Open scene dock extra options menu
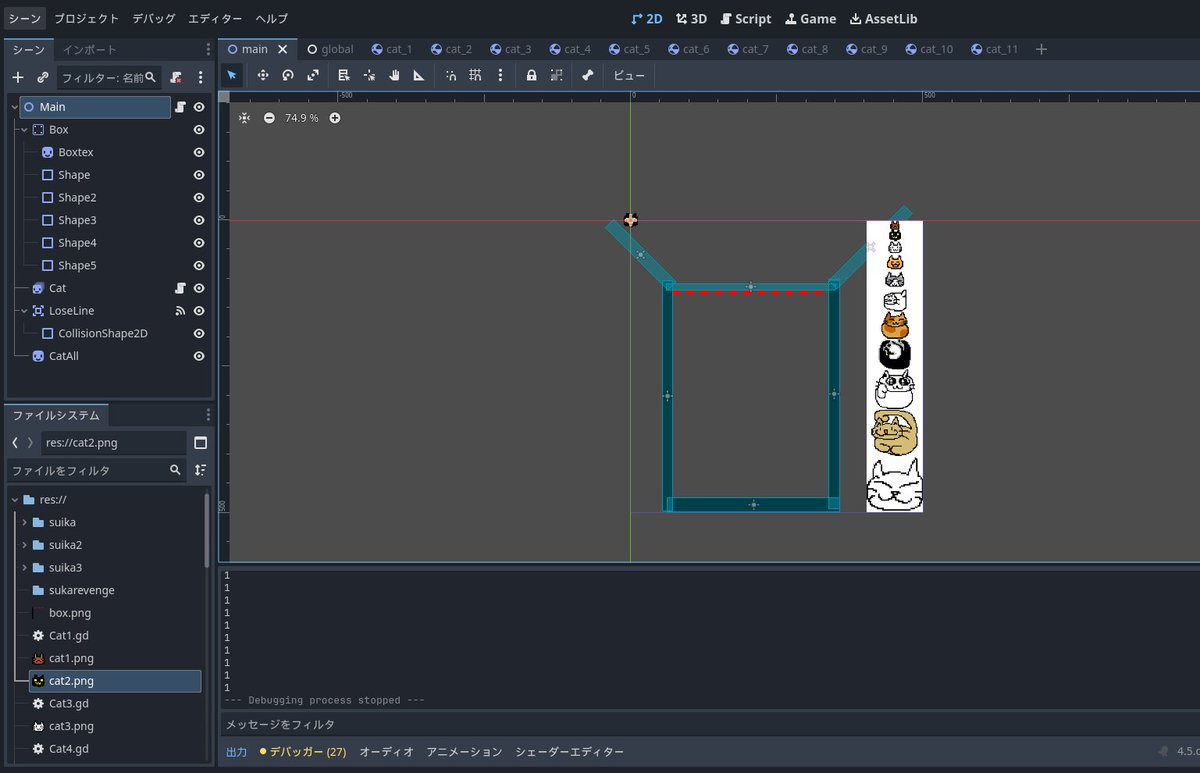The height and width of the screenshot is (773, 1200). point(200,77)
